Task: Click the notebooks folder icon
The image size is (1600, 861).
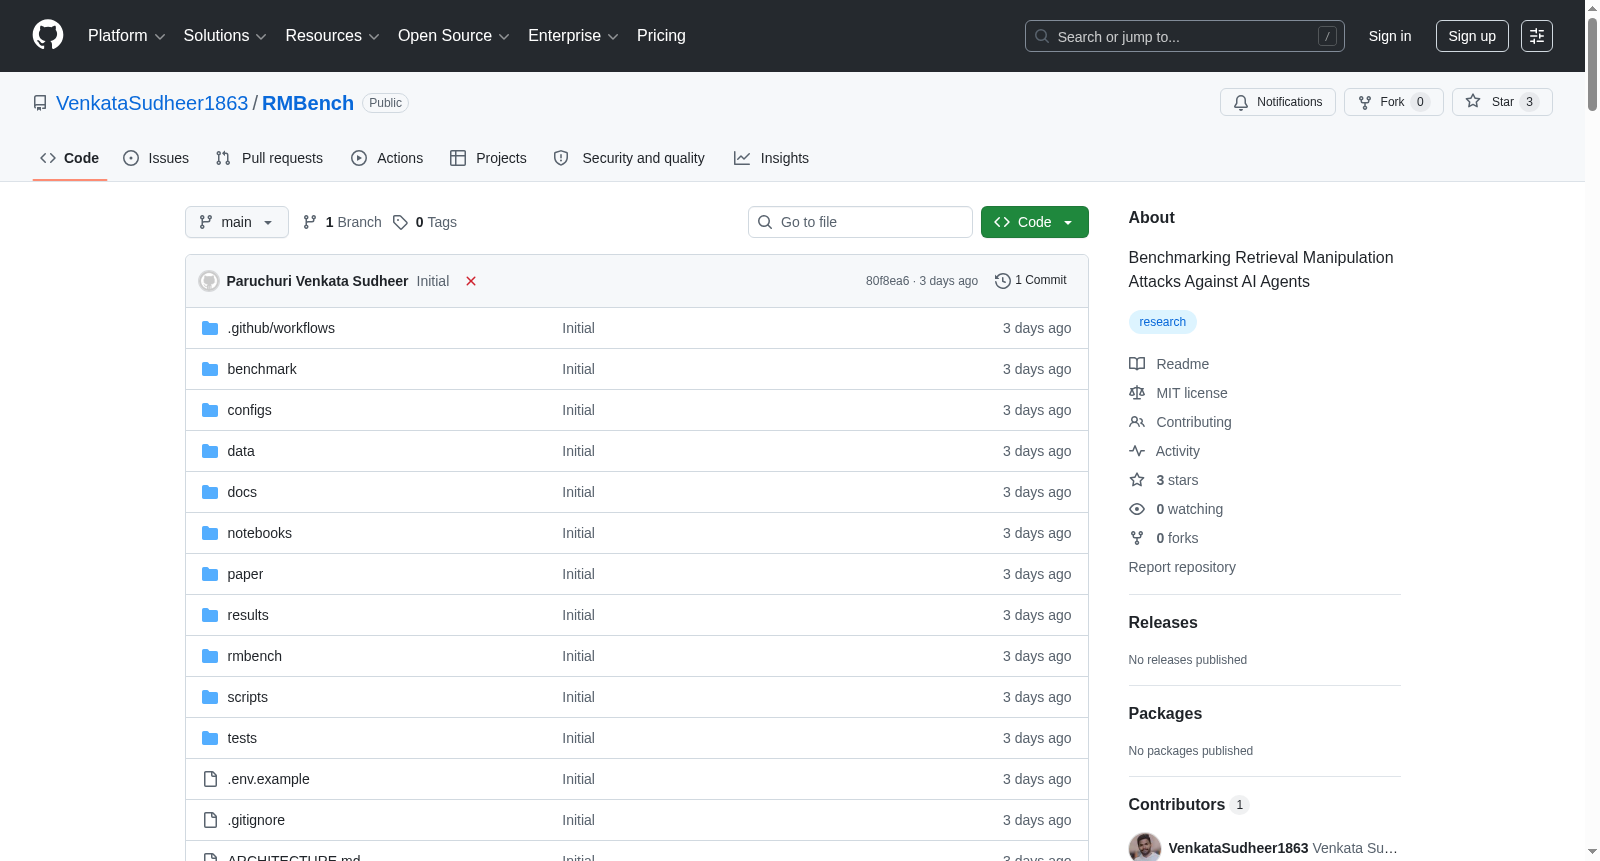Action: click(210, 533)
